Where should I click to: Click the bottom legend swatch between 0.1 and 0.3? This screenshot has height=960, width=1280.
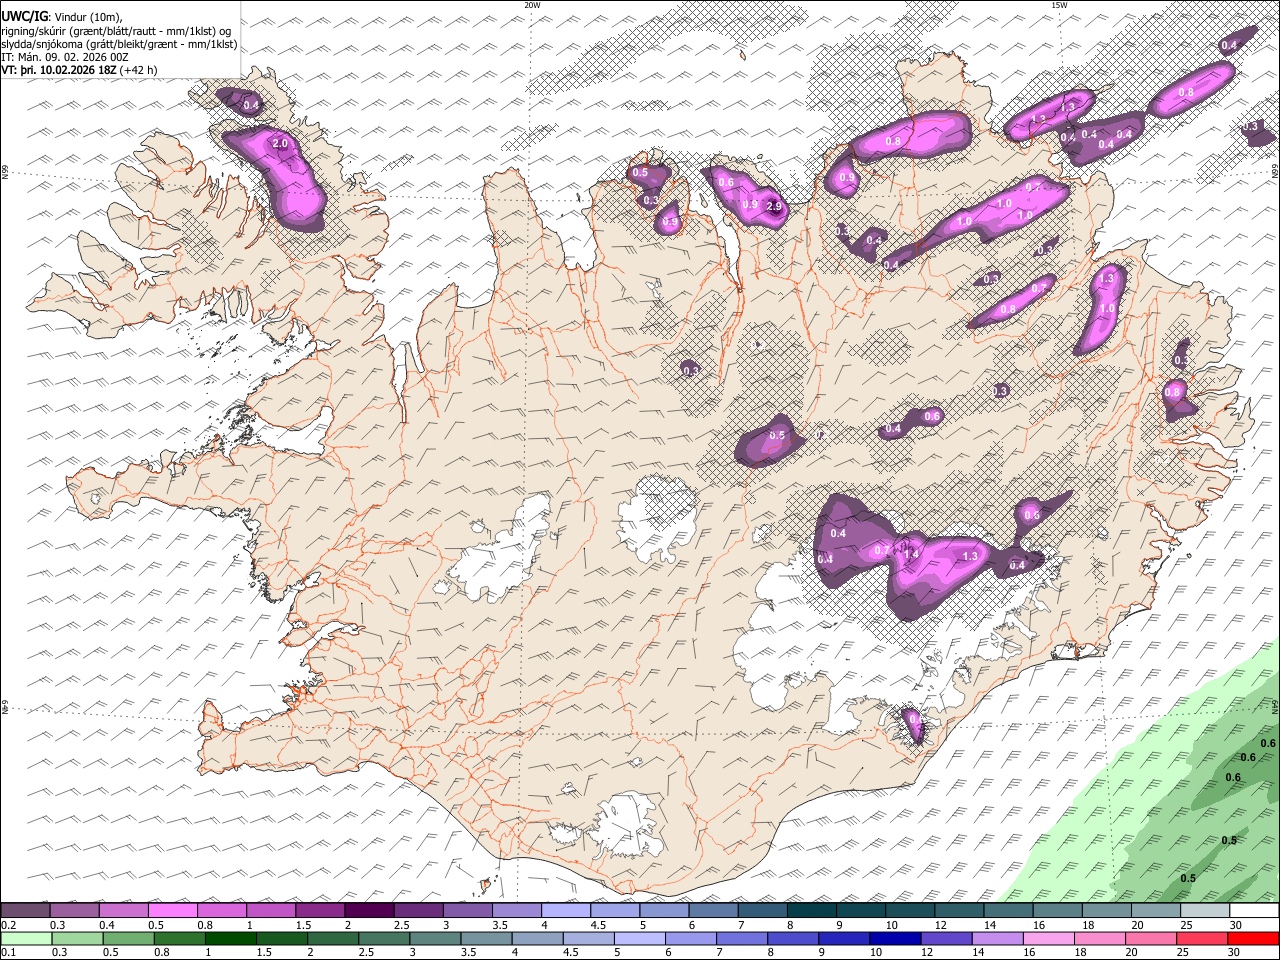(x=25, y=938)
